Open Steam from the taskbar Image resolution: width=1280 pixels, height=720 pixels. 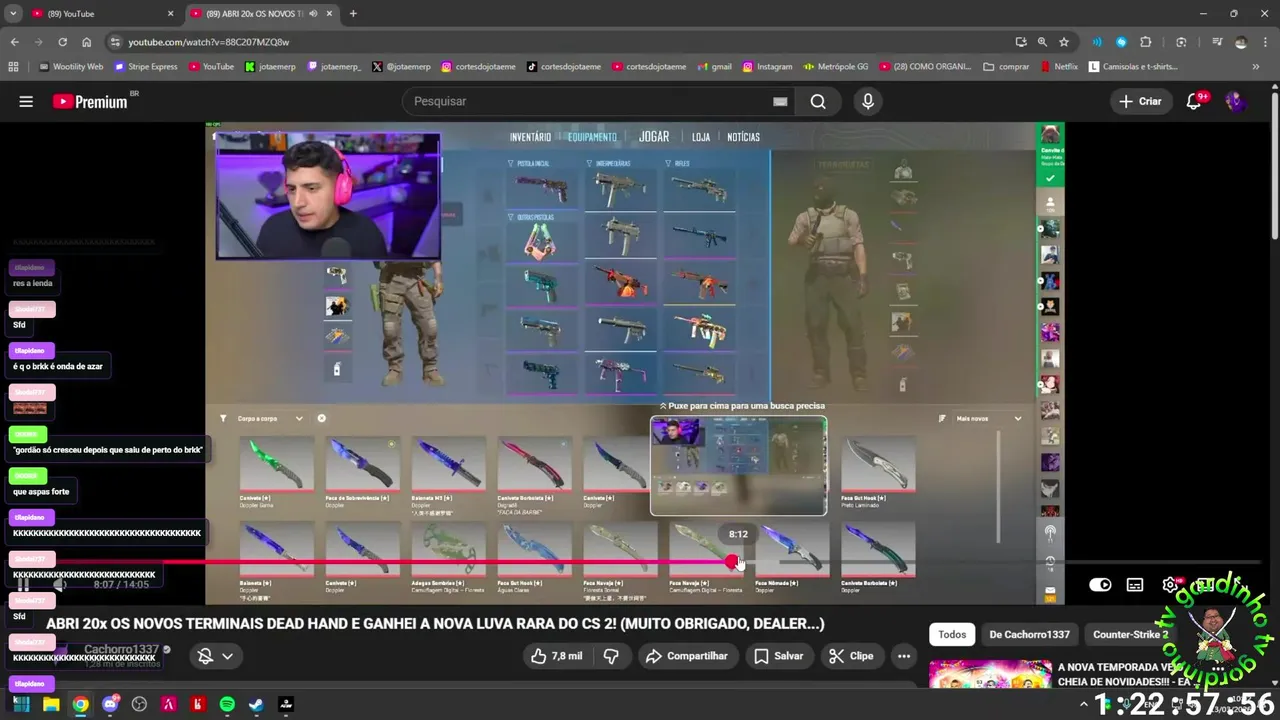(x=256, y=704)
